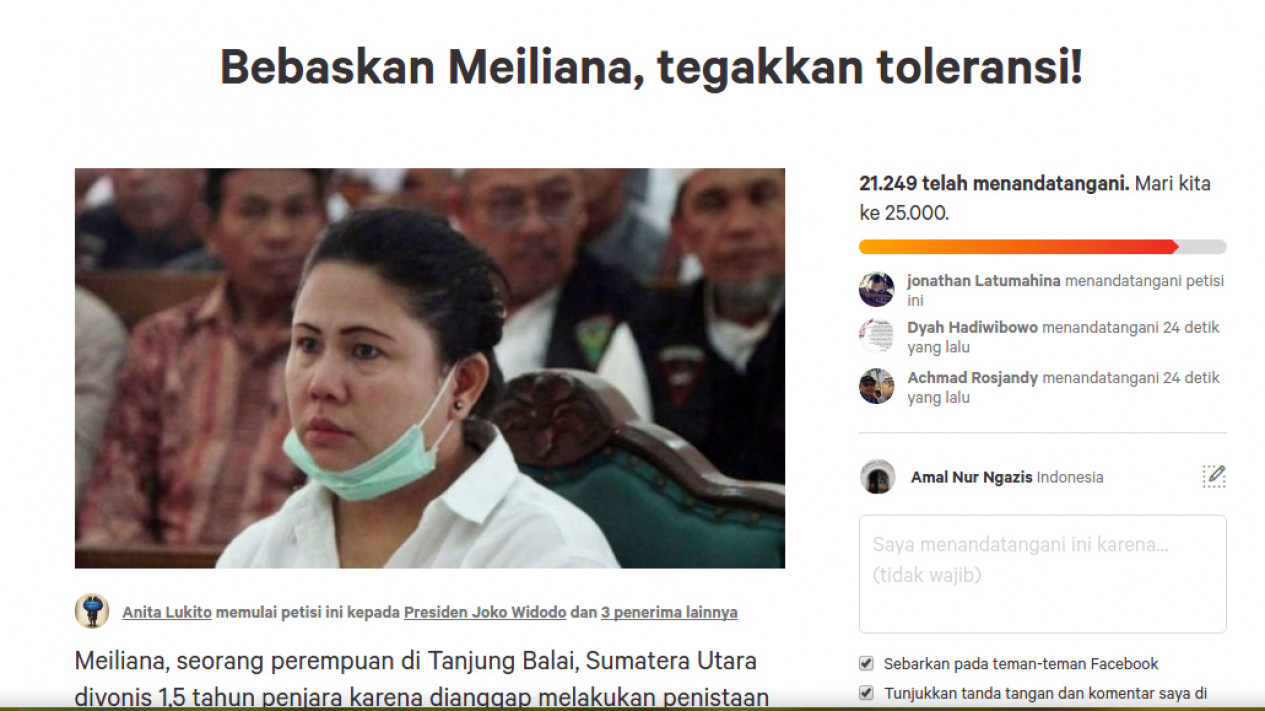Screen dimensions: 1265x711
Task: Open the Anita Lukito profile link
Action: pyautogui.click(x=167, y=612)
